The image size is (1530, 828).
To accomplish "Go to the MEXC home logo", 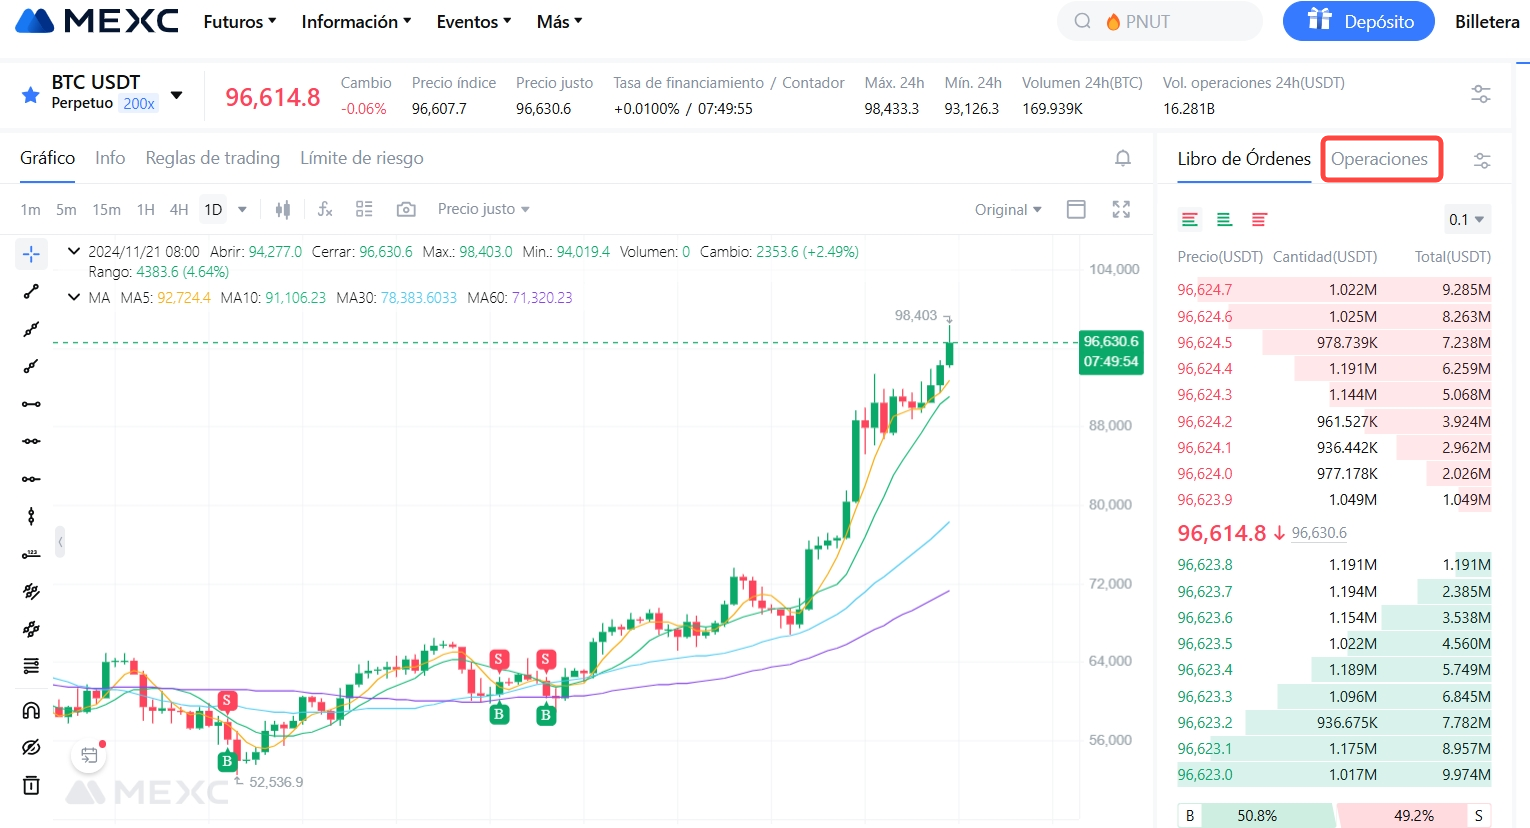I will click(97, 20).
